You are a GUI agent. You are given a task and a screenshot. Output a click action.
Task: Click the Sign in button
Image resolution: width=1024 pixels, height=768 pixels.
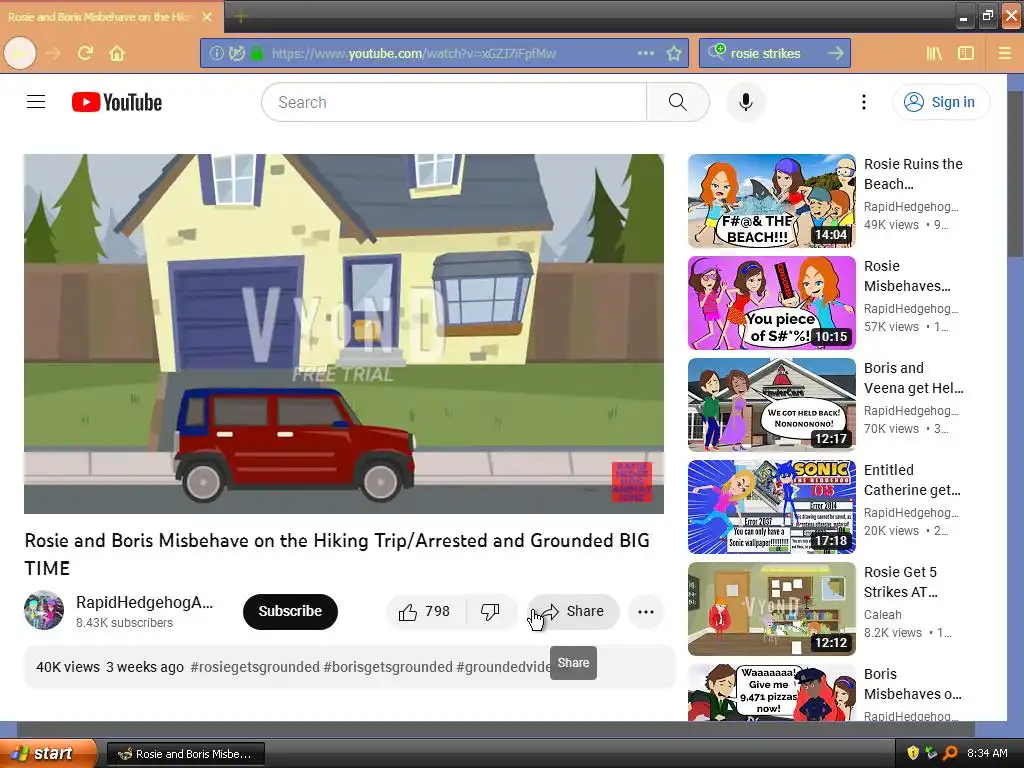click(940, 102)
